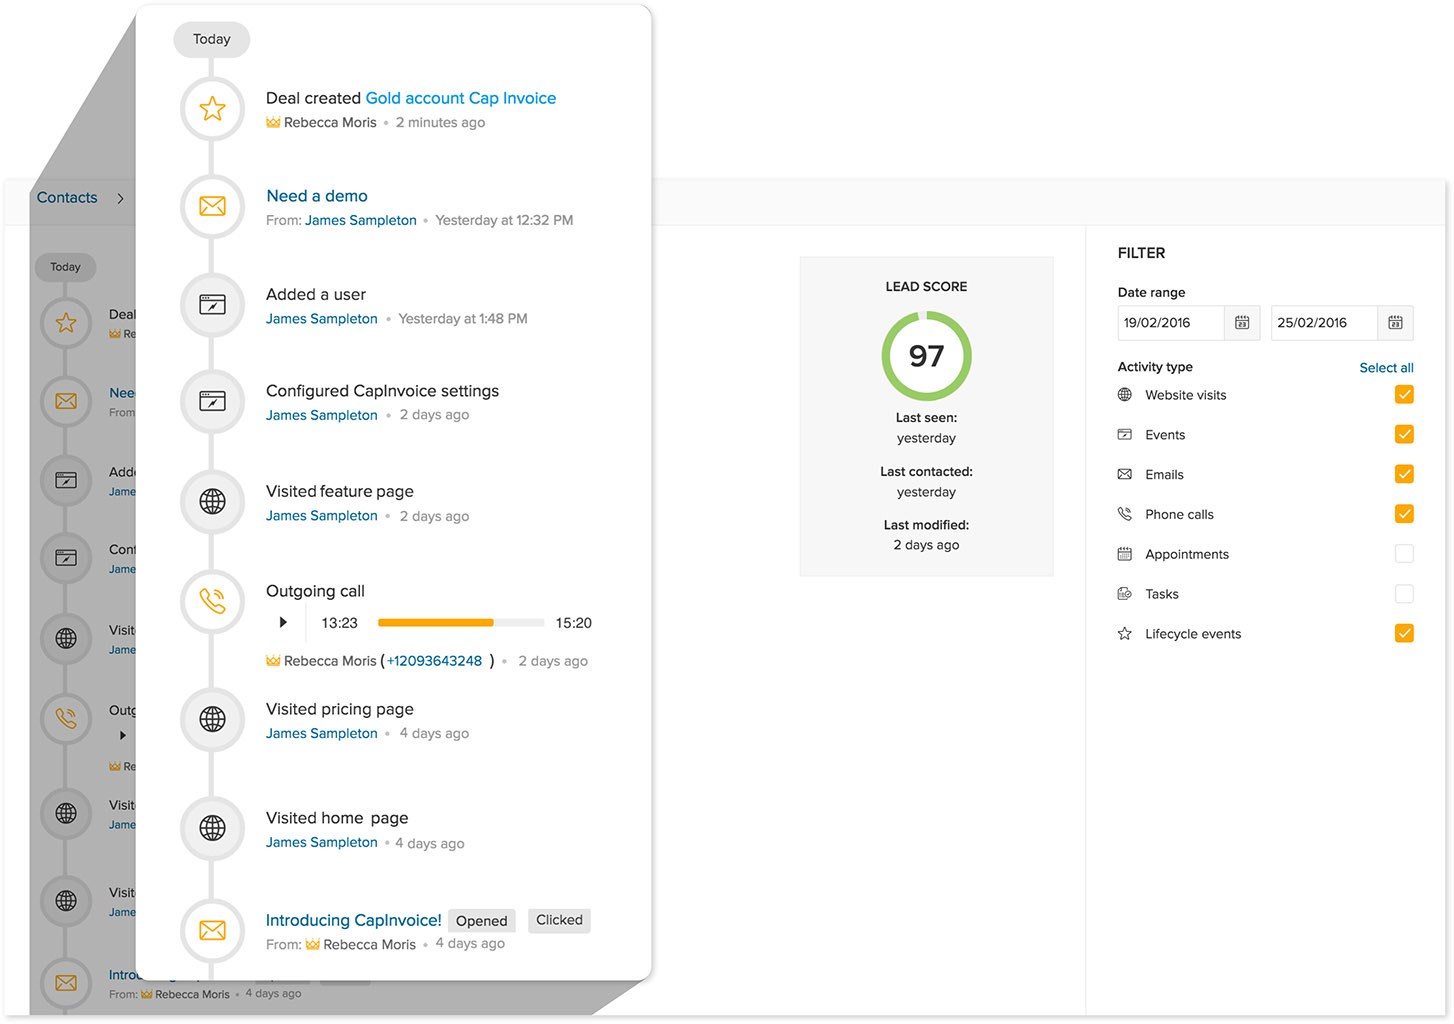This screenshot has width=1454, height=1024.
Task: Open Gold account Cap Invoice deal link
Action: [x=461, y=98]
